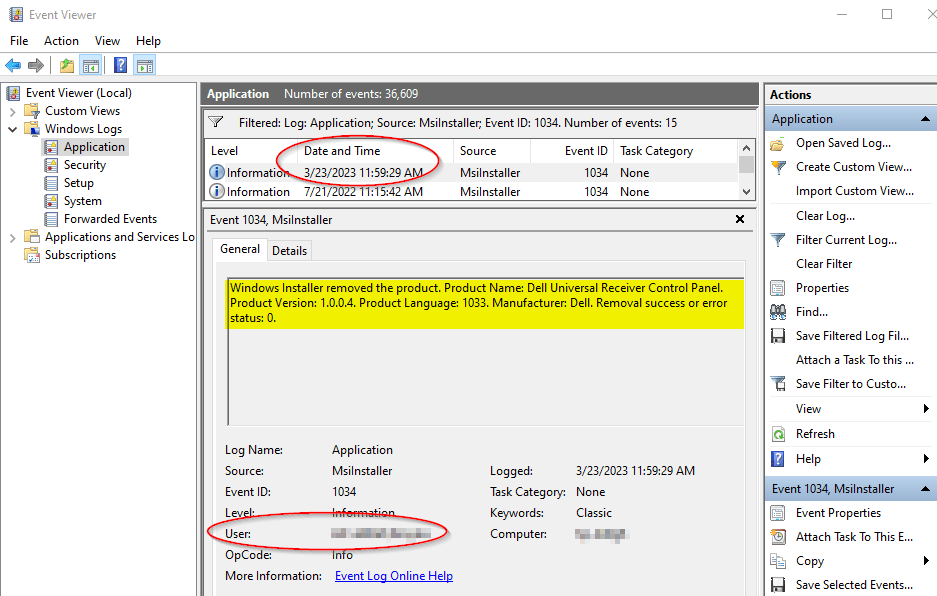Click the Security log icon in tree
This screenshot has width=937, height=596.
[51, 165]
